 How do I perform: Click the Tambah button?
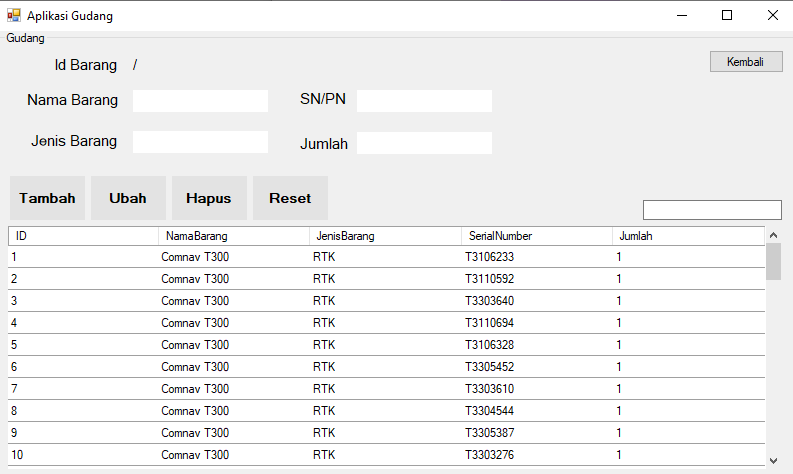click(48, 198)
